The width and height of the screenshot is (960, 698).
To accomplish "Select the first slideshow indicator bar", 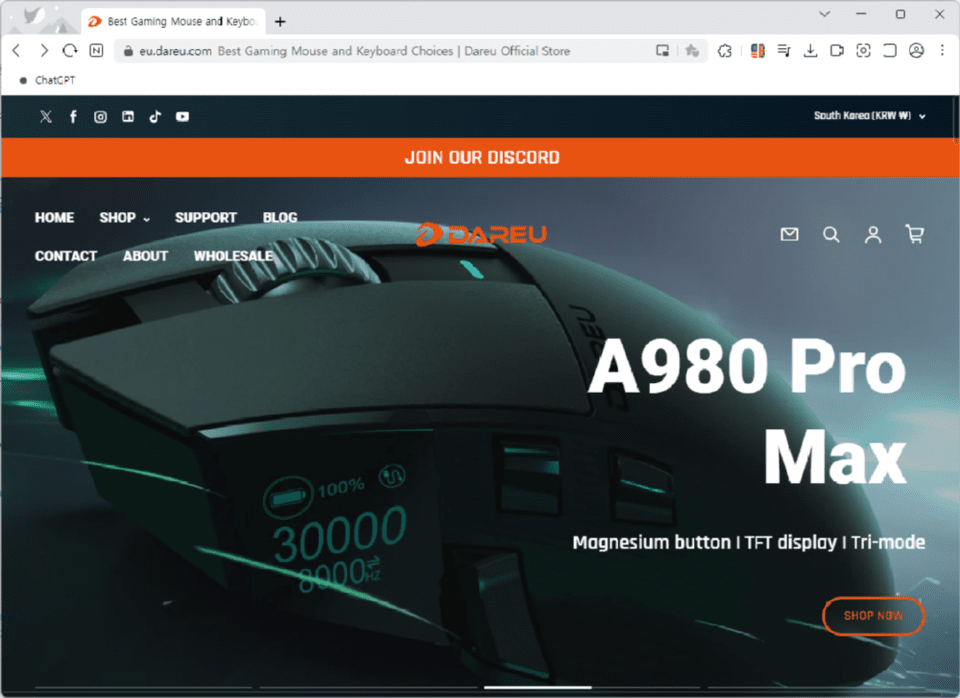I will [x=143, y=688].
